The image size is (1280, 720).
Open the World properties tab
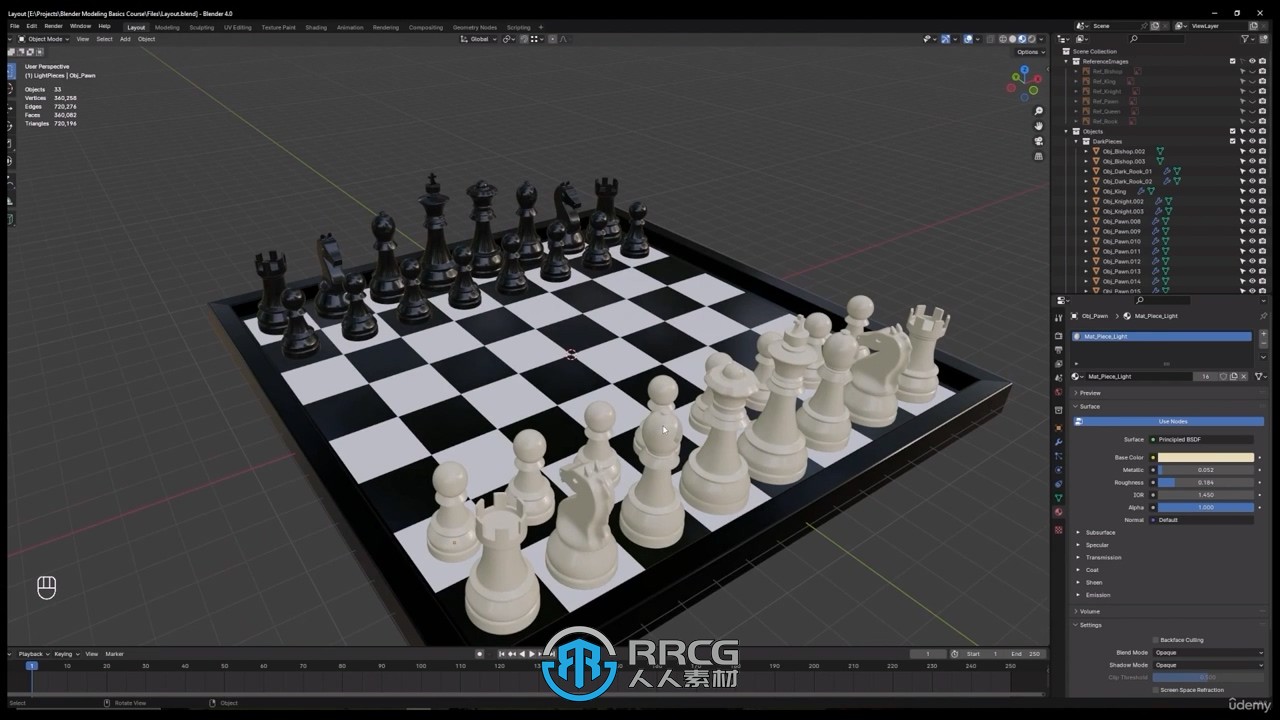(x=1059, y=392)
